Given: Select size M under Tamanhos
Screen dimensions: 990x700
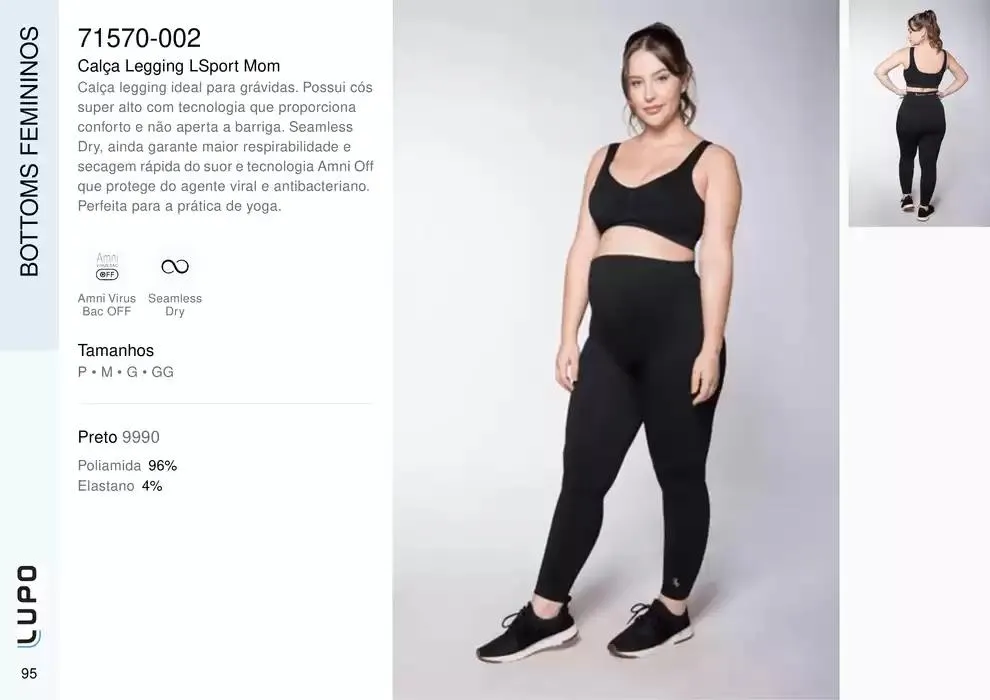Looking at the screenshot, I should click(x=107, y=372).
